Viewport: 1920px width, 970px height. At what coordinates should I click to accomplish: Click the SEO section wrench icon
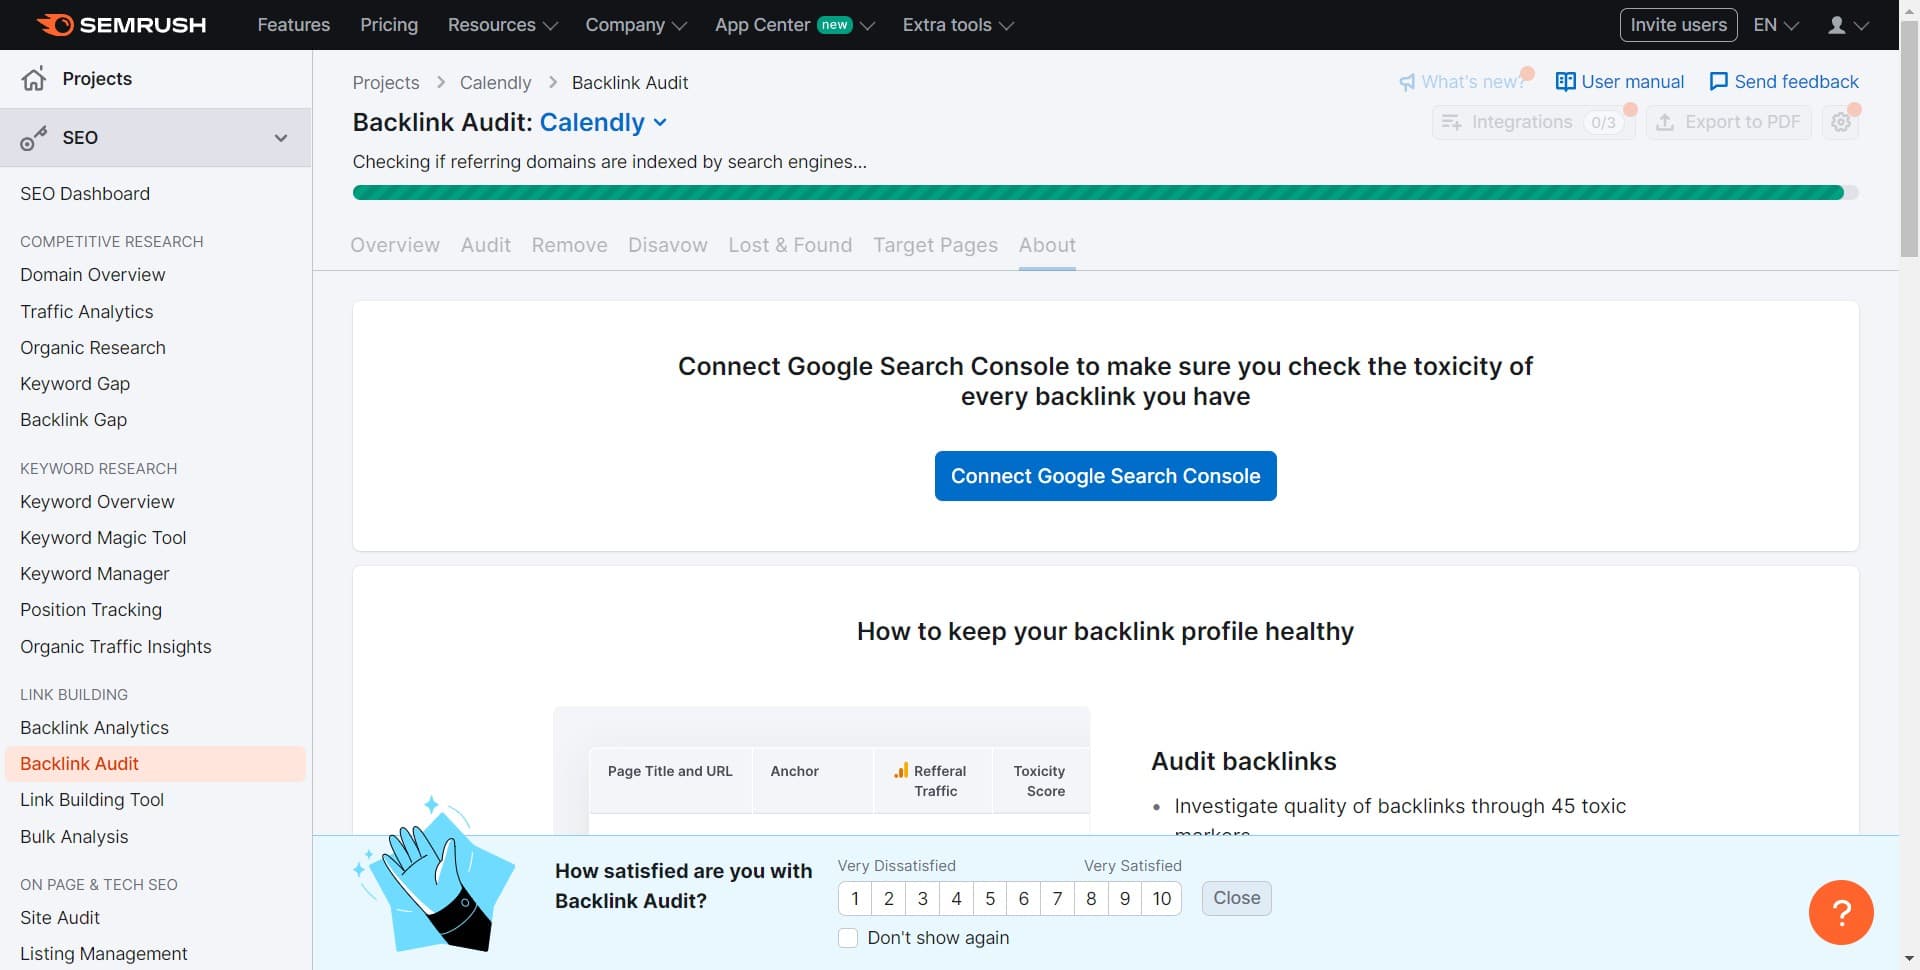coord(34,137)
